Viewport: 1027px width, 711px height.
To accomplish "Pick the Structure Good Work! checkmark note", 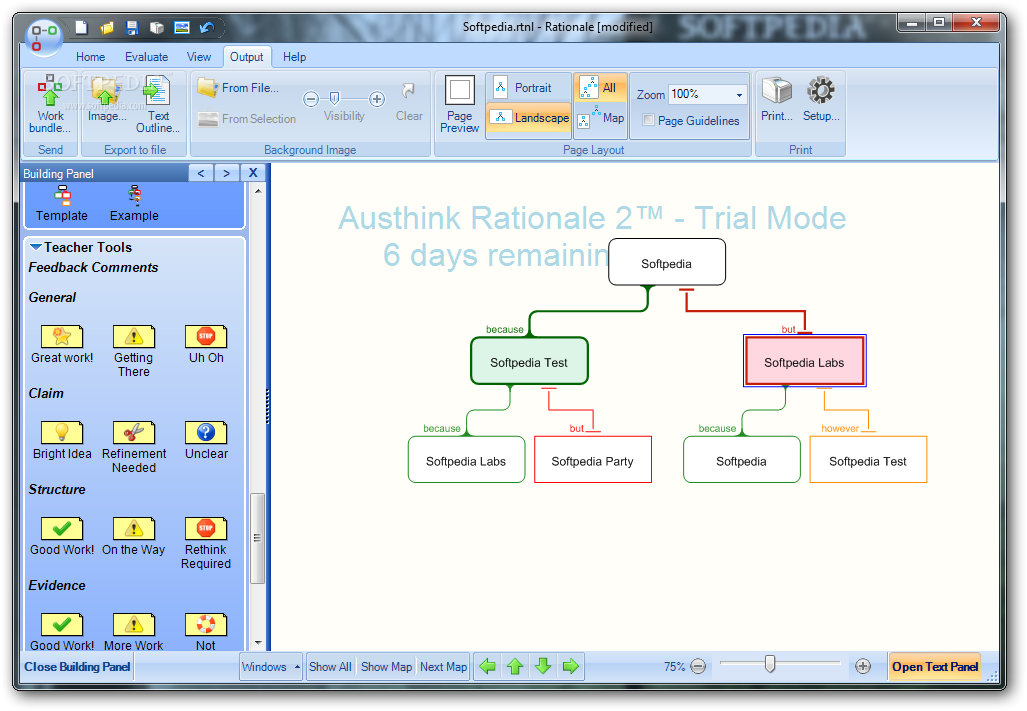I will 62,537.
